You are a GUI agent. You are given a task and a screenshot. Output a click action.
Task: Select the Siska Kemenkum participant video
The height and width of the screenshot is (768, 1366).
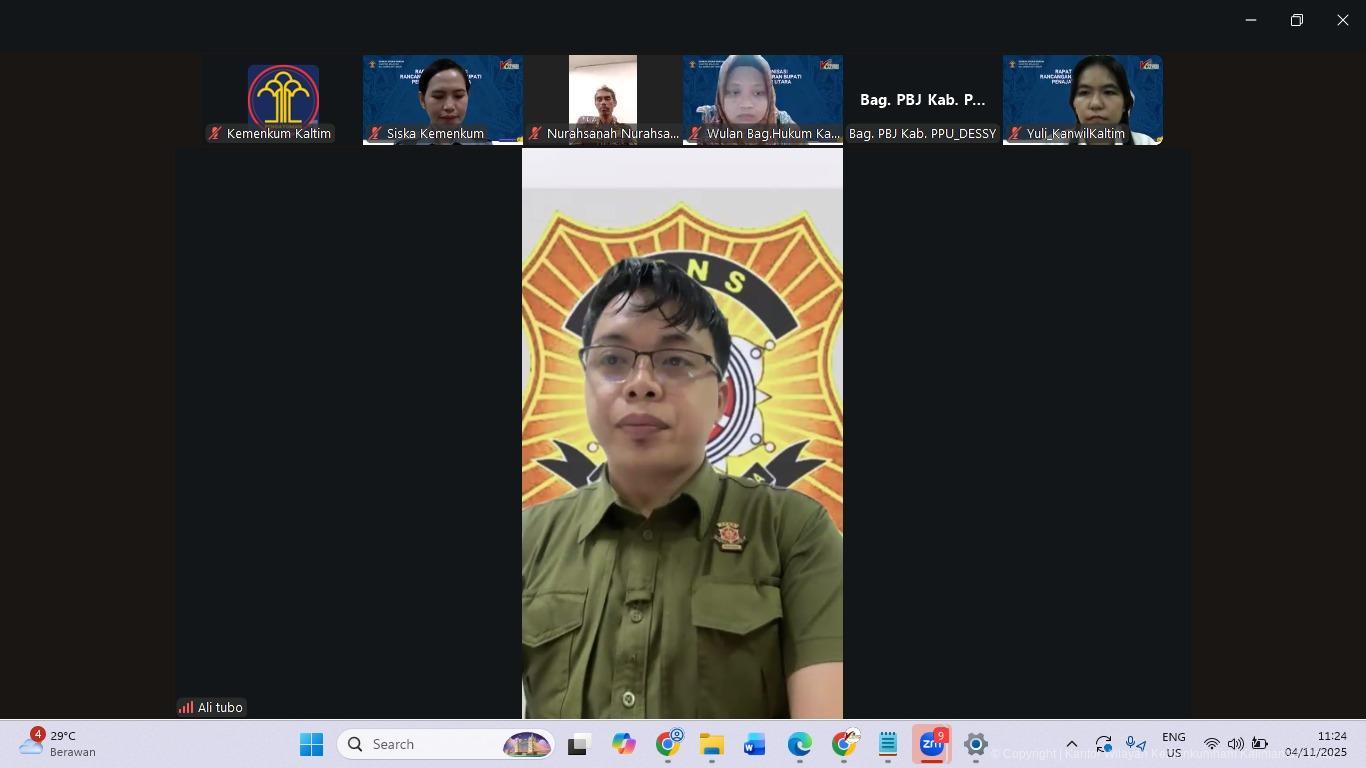click(442, 99)
